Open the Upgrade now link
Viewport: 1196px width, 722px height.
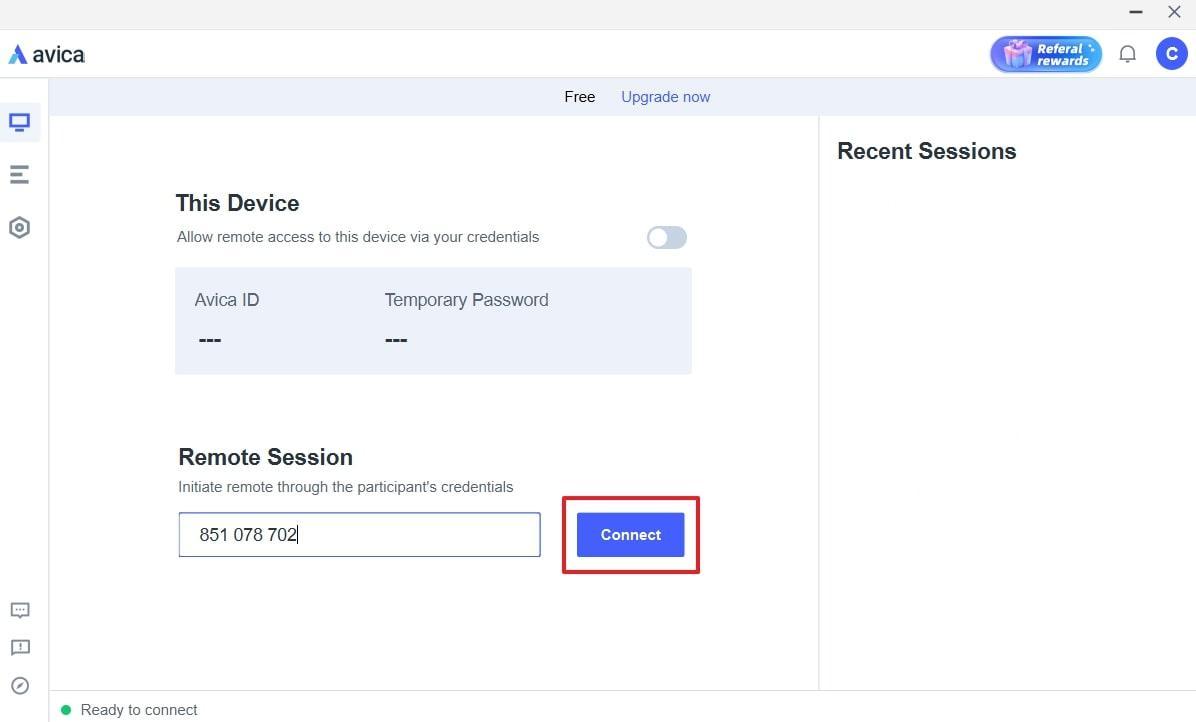pos(665,96)
